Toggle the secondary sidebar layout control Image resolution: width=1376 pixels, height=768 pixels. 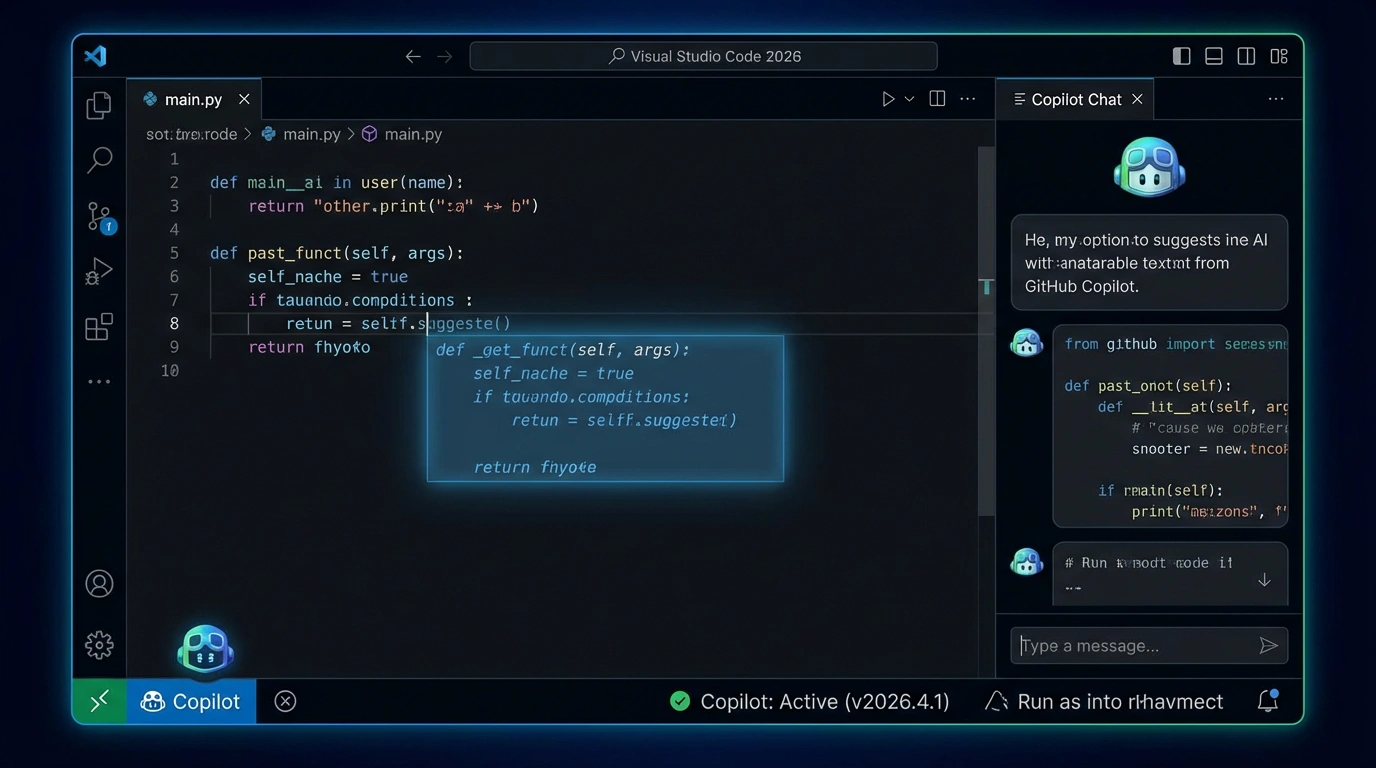(x=1246, y=56)
